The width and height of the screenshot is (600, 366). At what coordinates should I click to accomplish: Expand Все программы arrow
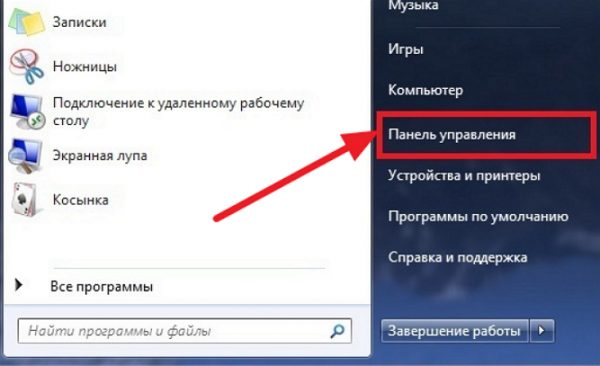[x=18, y=285]
